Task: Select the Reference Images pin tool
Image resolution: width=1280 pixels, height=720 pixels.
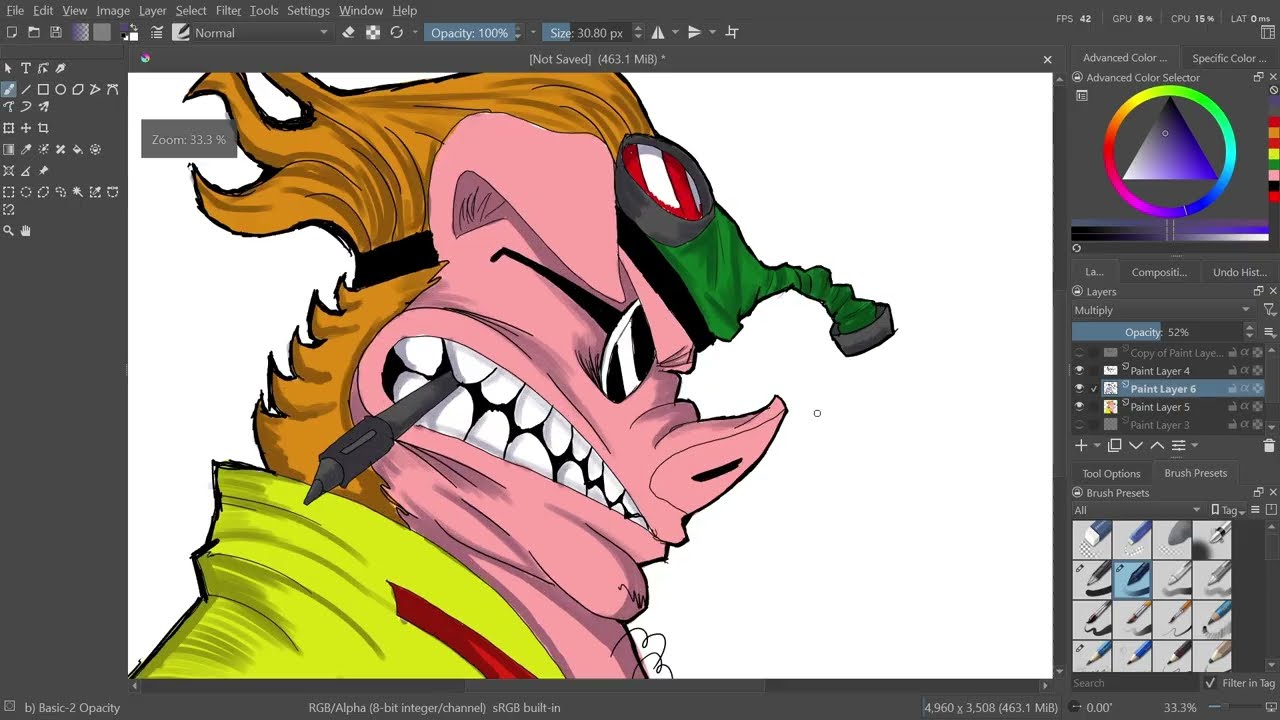Action: pyautogui.click(x=43, y=171)
